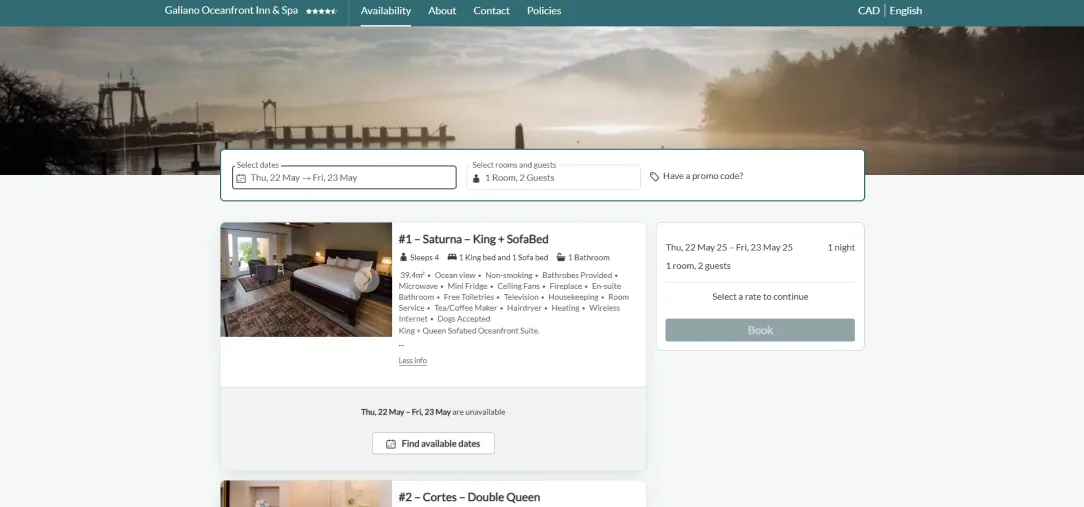Click '1 room, 2 guests' summary text
1084x507 pixels.
(x=698, y=266)
